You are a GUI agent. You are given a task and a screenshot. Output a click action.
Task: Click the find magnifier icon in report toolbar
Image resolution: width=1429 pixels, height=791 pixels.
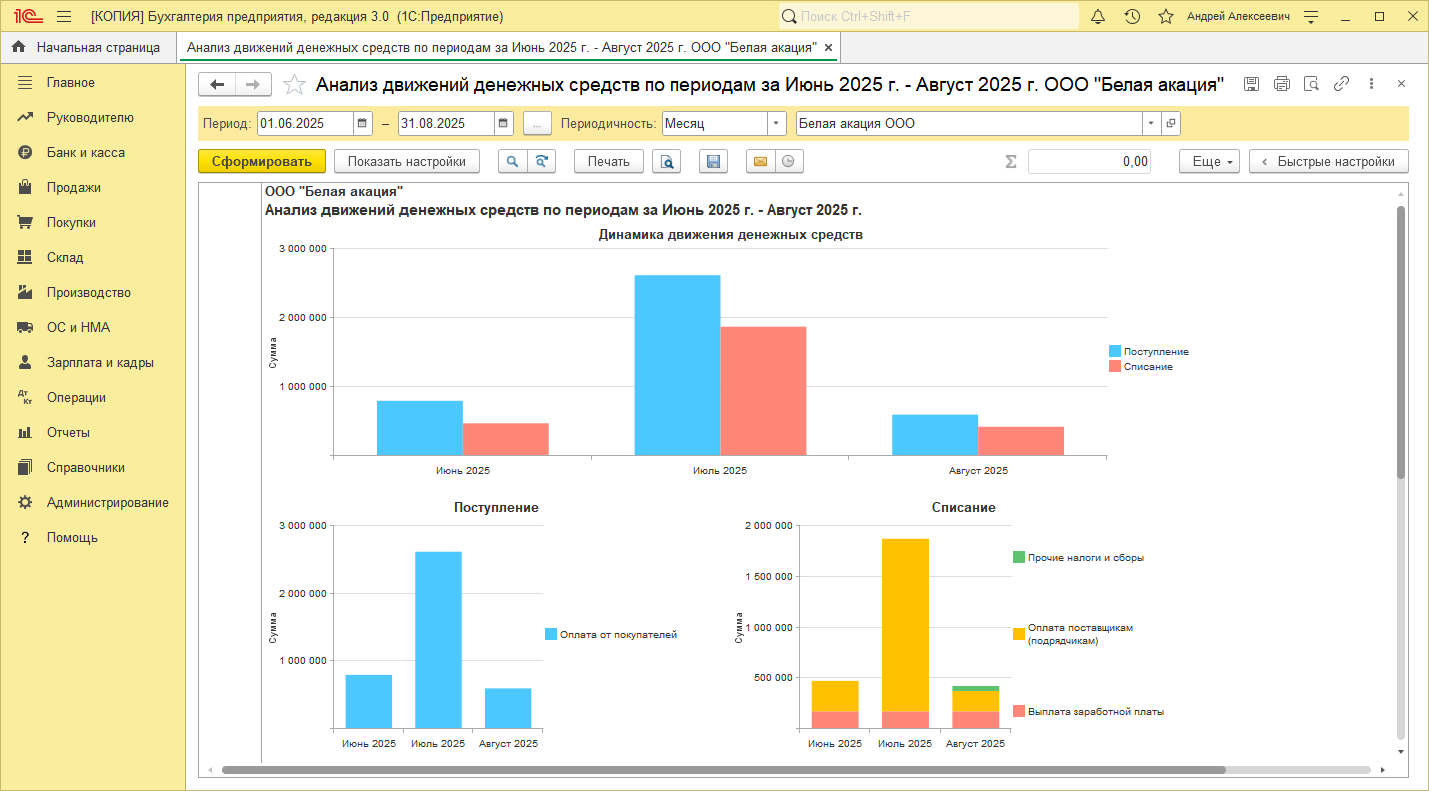512,161
